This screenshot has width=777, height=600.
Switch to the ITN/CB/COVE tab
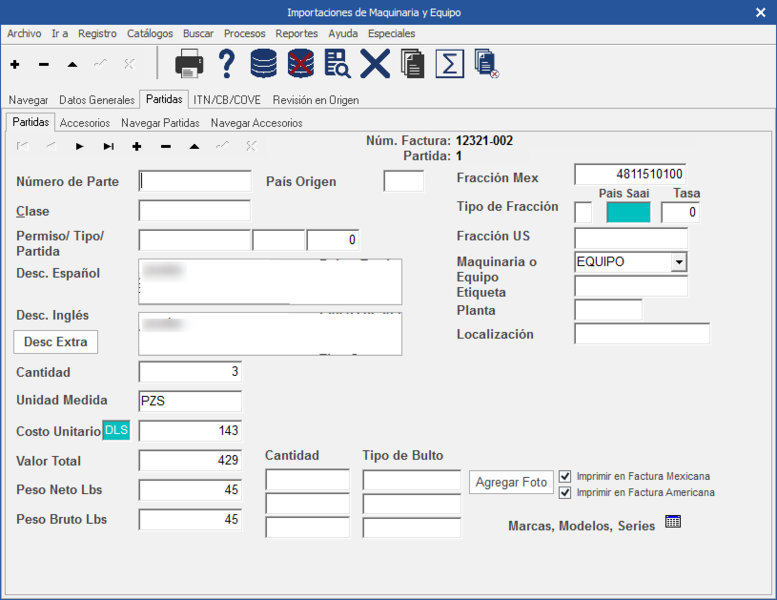coord(227,100)
